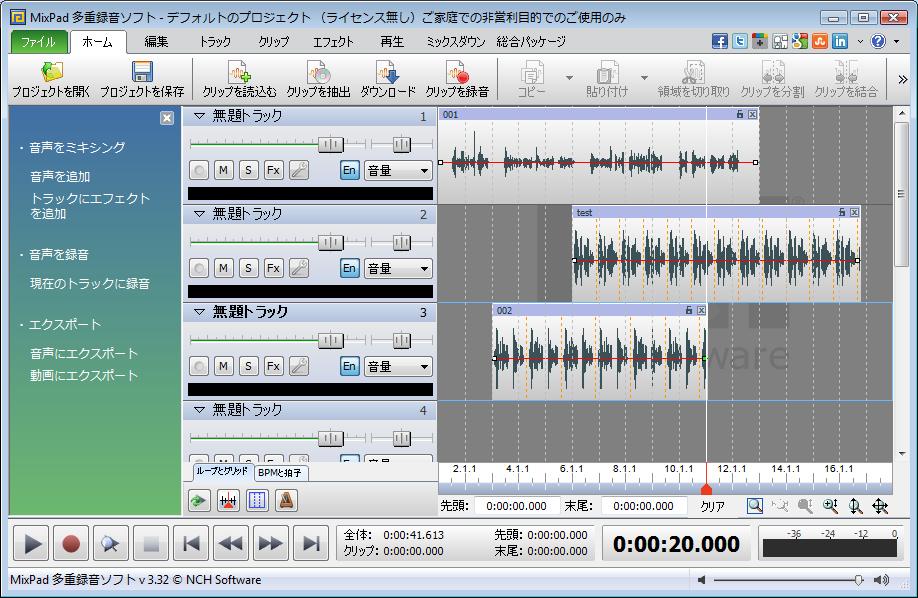Share via the LinkedIn icon

[x=840, y=41]
